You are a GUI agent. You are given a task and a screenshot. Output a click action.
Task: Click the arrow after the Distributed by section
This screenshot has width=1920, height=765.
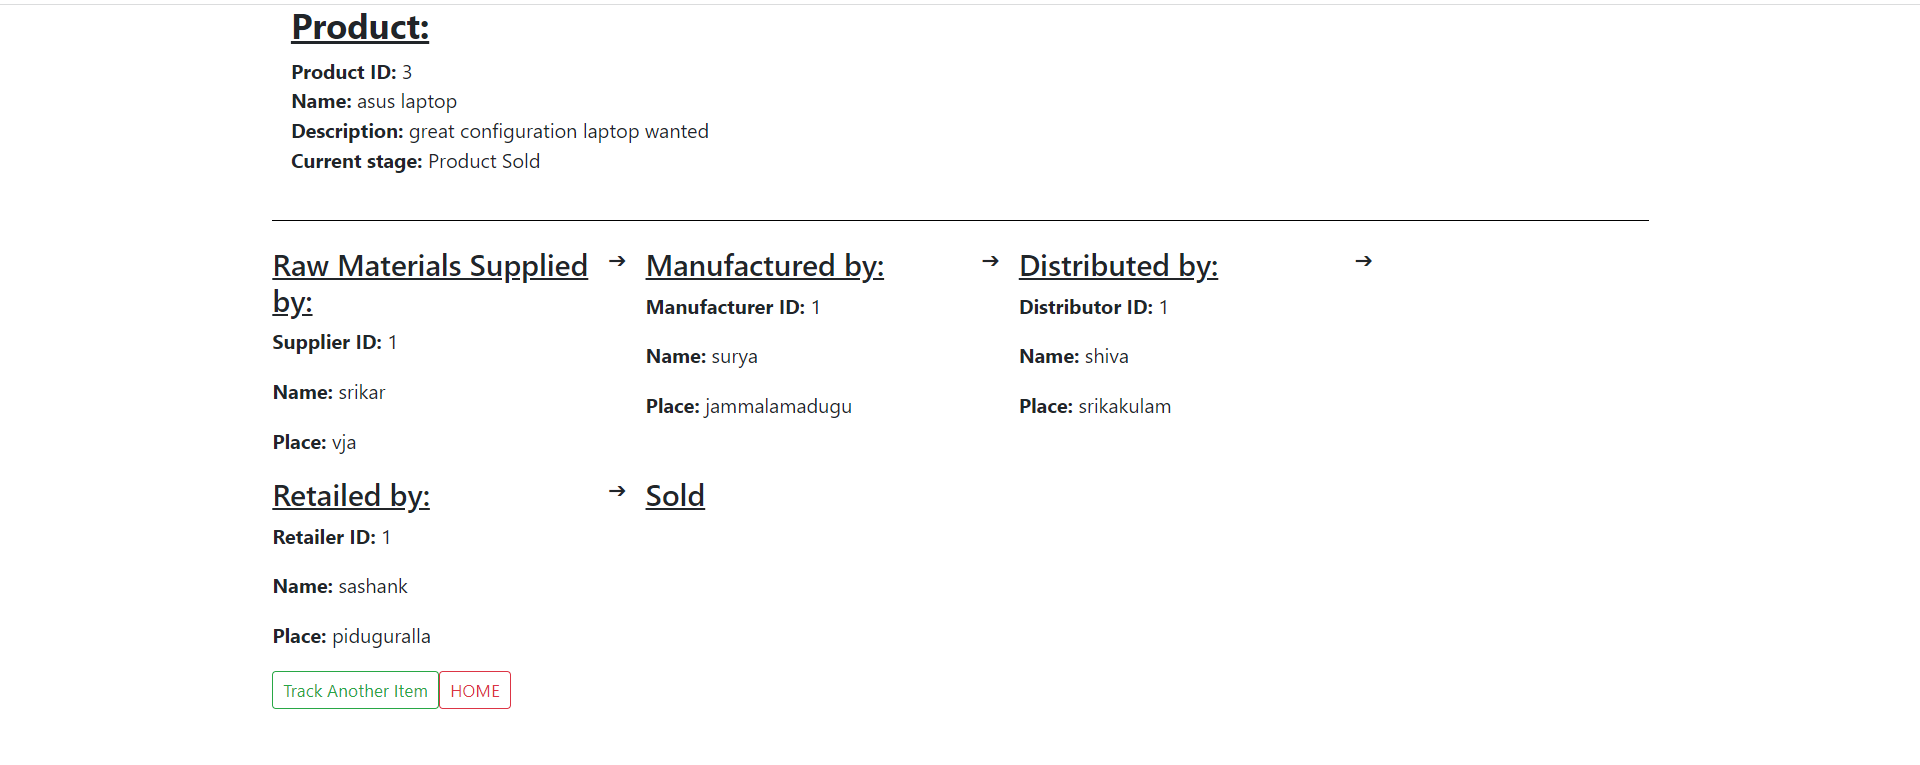(1363, 261)
